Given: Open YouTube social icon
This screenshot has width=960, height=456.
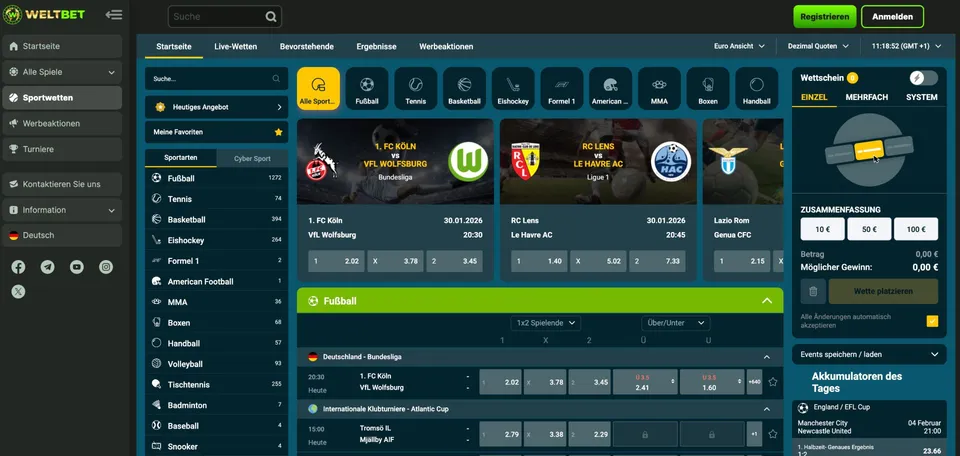Looking at the screenshot, I should [77, 267].
